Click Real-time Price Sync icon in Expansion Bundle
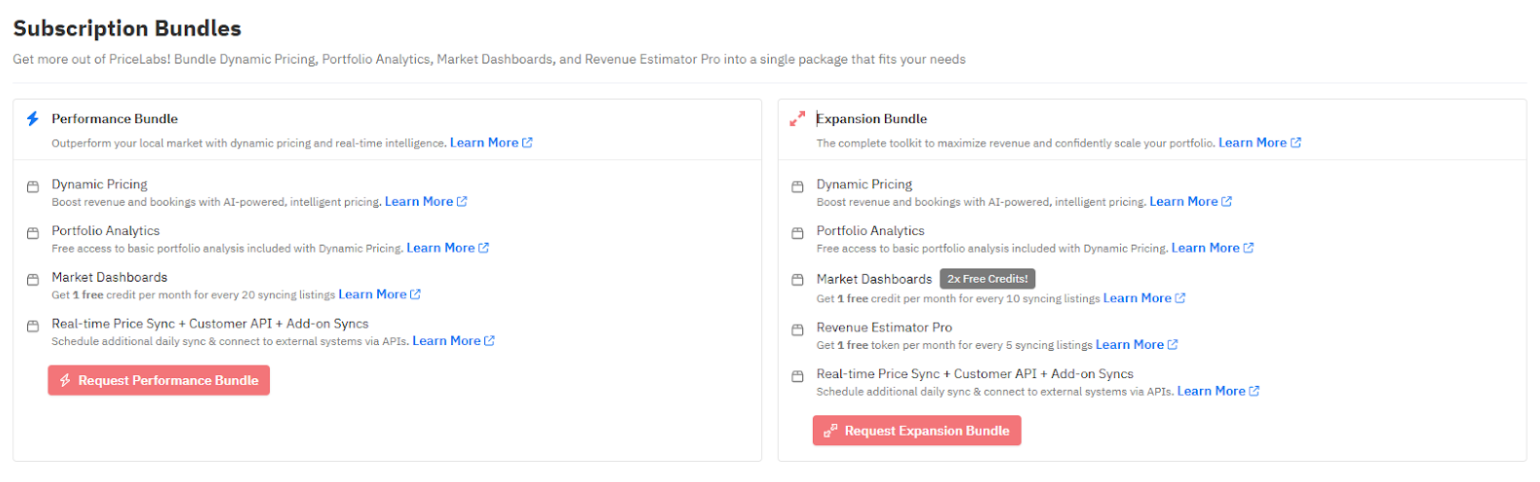Screen dimensions: 1540x482 [797, 376]
